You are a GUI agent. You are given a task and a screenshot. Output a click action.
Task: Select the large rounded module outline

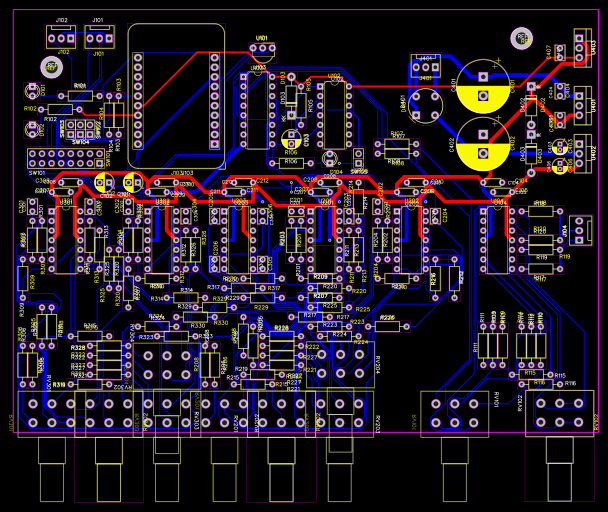click(x=176, y=96)
